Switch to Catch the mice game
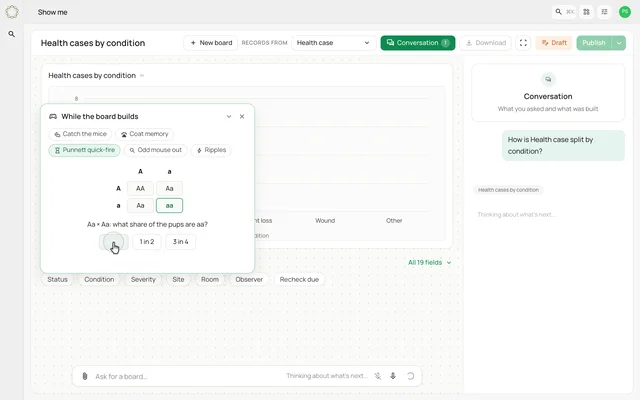Screen dimensions: 640x400 [x=80, y=134]
